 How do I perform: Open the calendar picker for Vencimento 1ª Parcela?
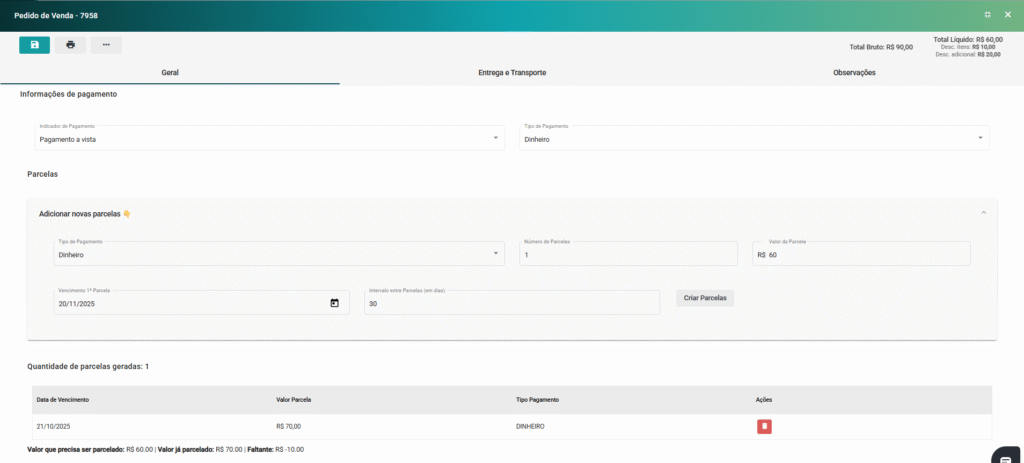334,303
